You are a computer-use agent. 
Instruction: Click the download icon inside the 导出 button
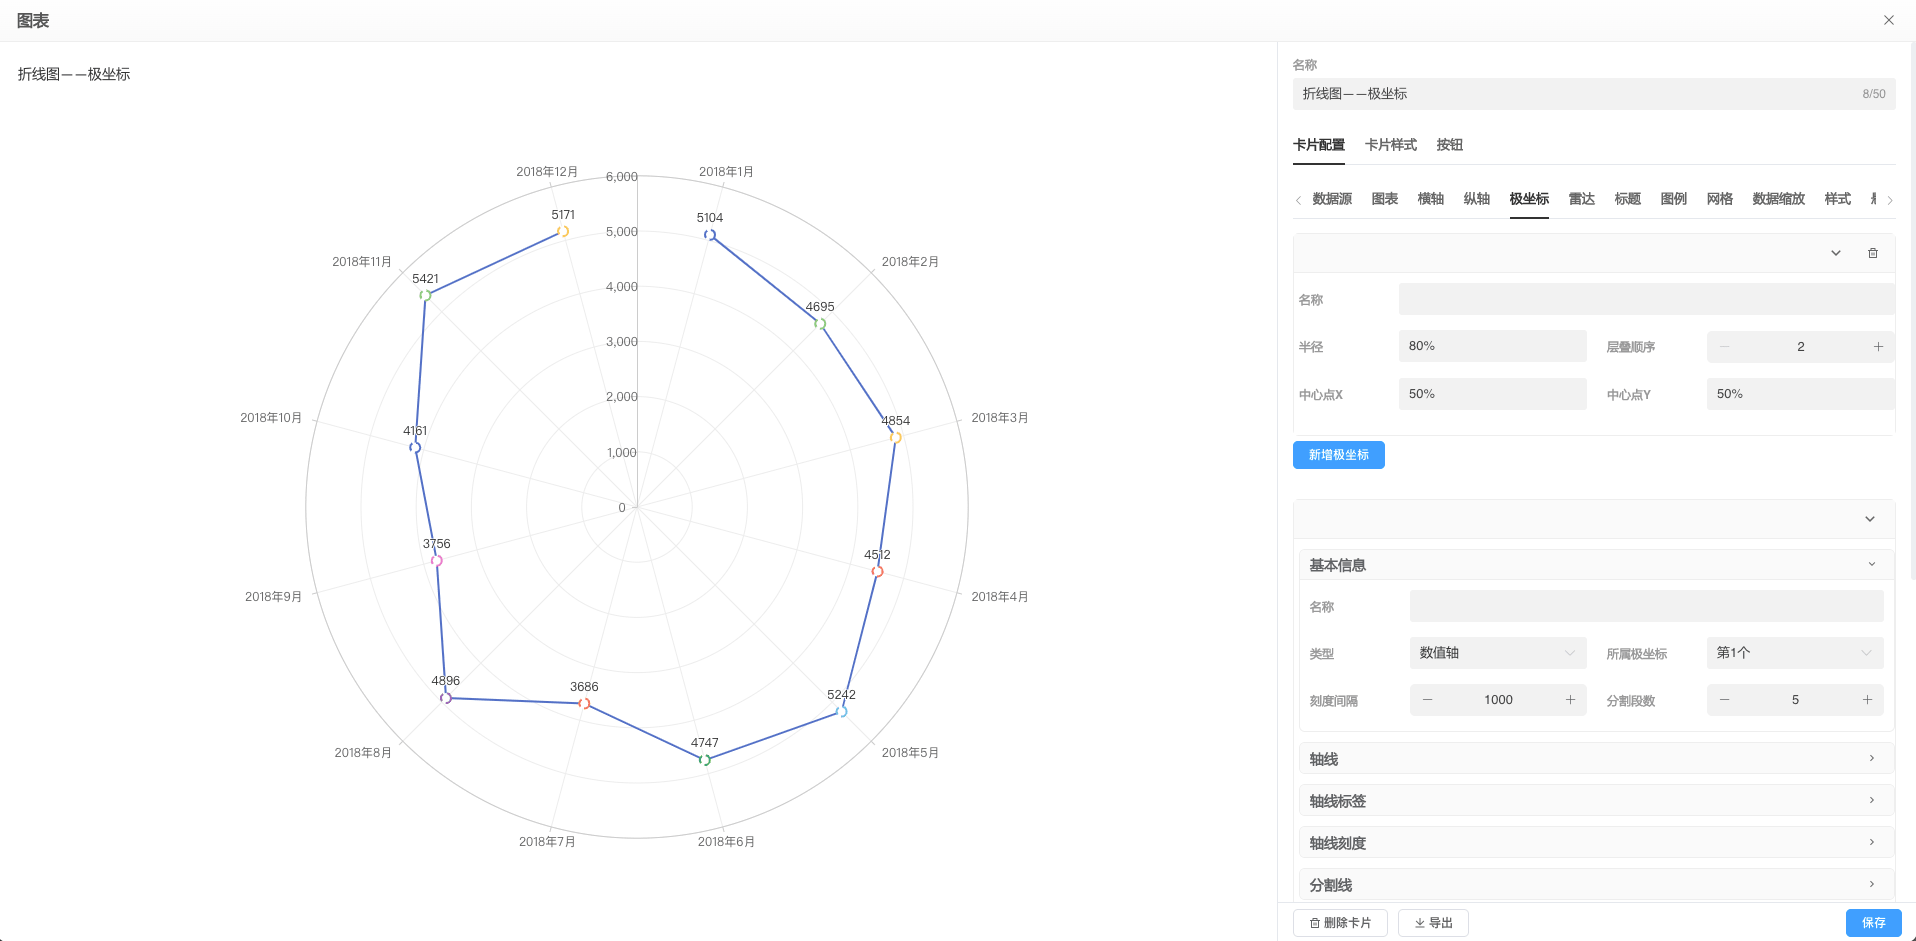[x=1419, y=922]
